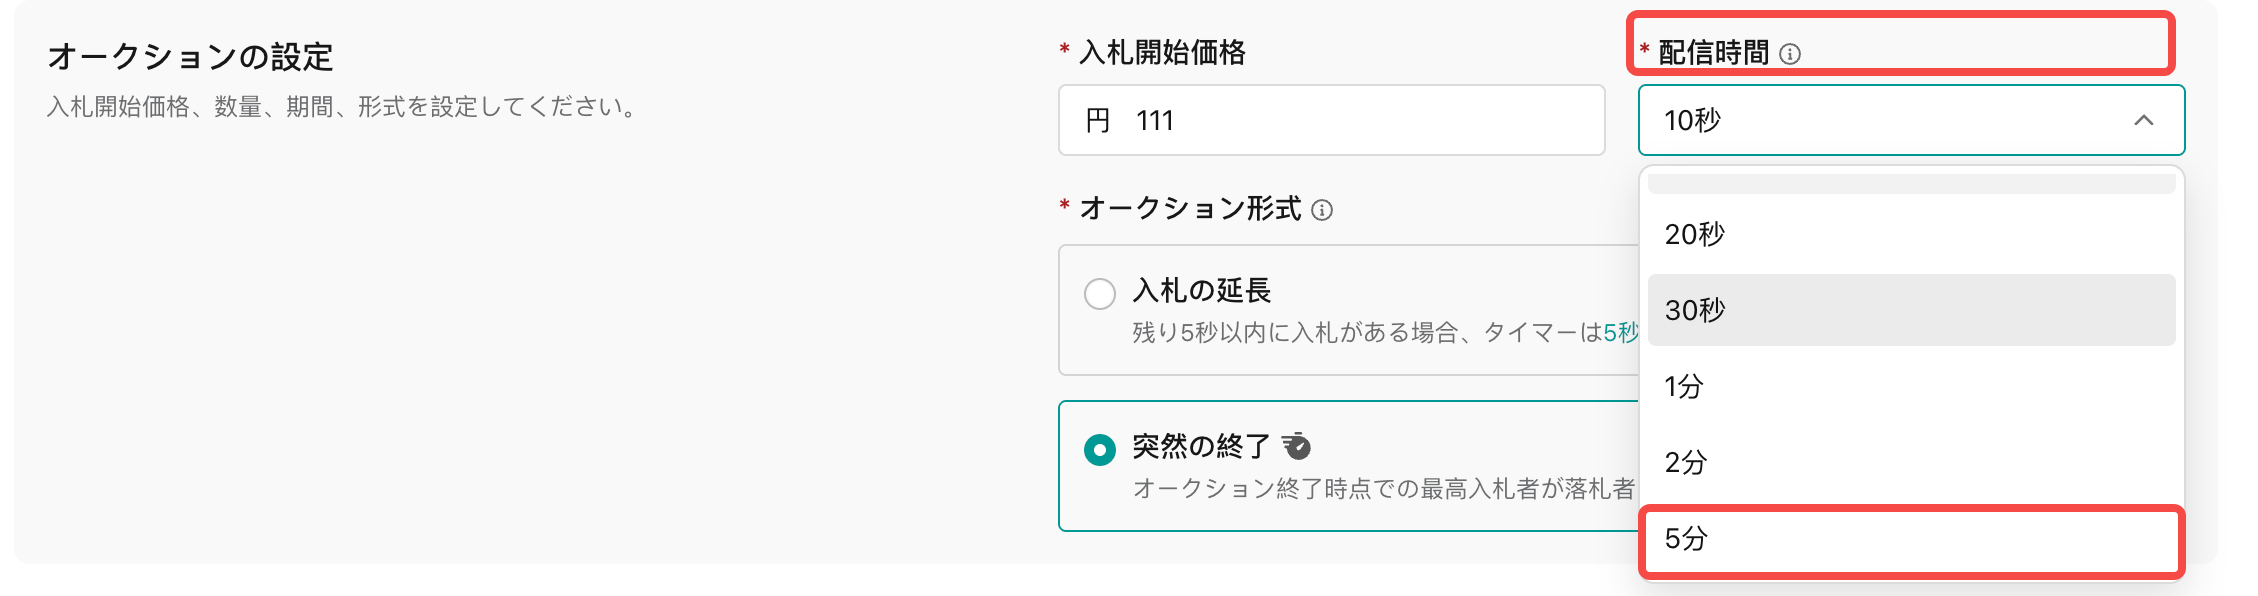Click the オークションの設定 section heading
This screenshot has height=596, width=2258.
[x=190, y=57]
